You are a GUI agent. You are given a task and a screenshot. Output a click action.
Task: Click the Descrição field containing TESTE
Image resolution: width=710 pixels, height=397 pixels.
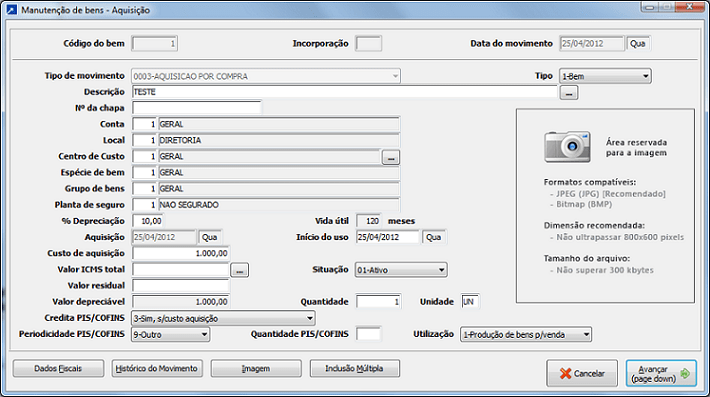coord(344,92)
